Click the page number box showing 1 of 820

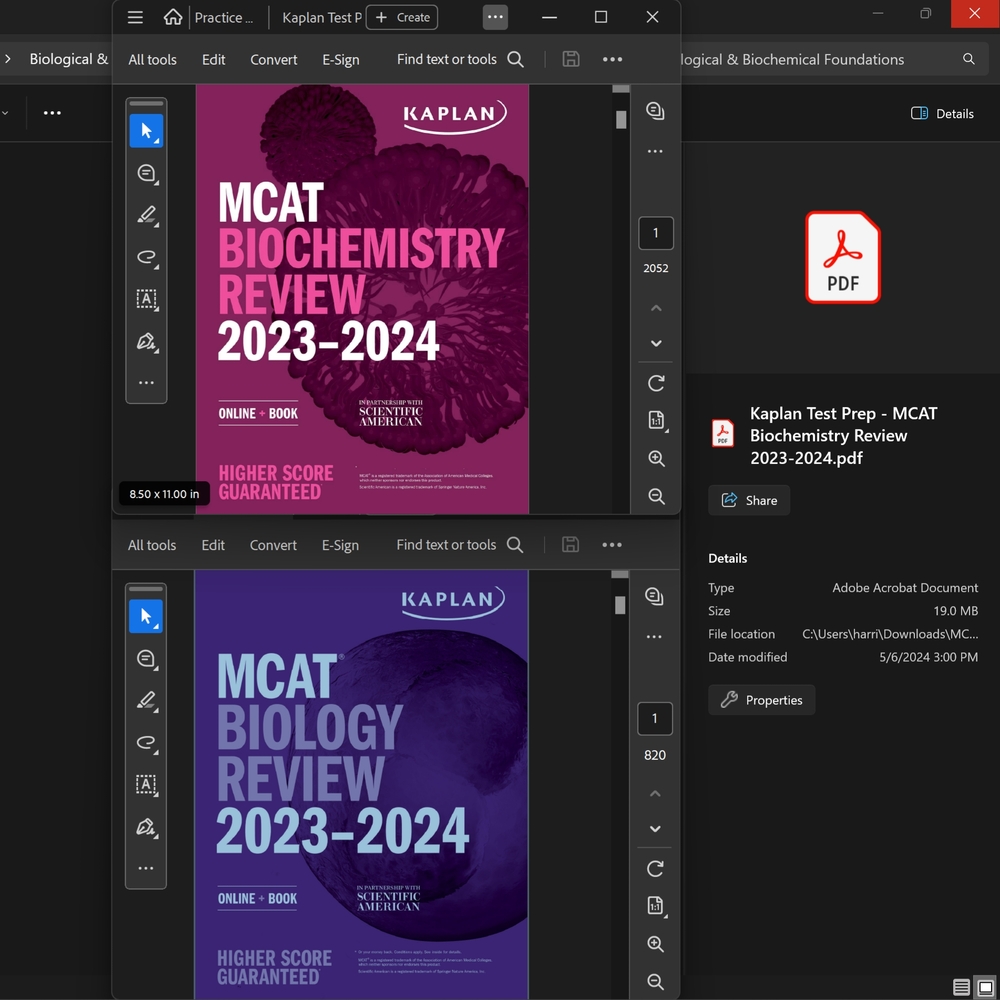655,718
